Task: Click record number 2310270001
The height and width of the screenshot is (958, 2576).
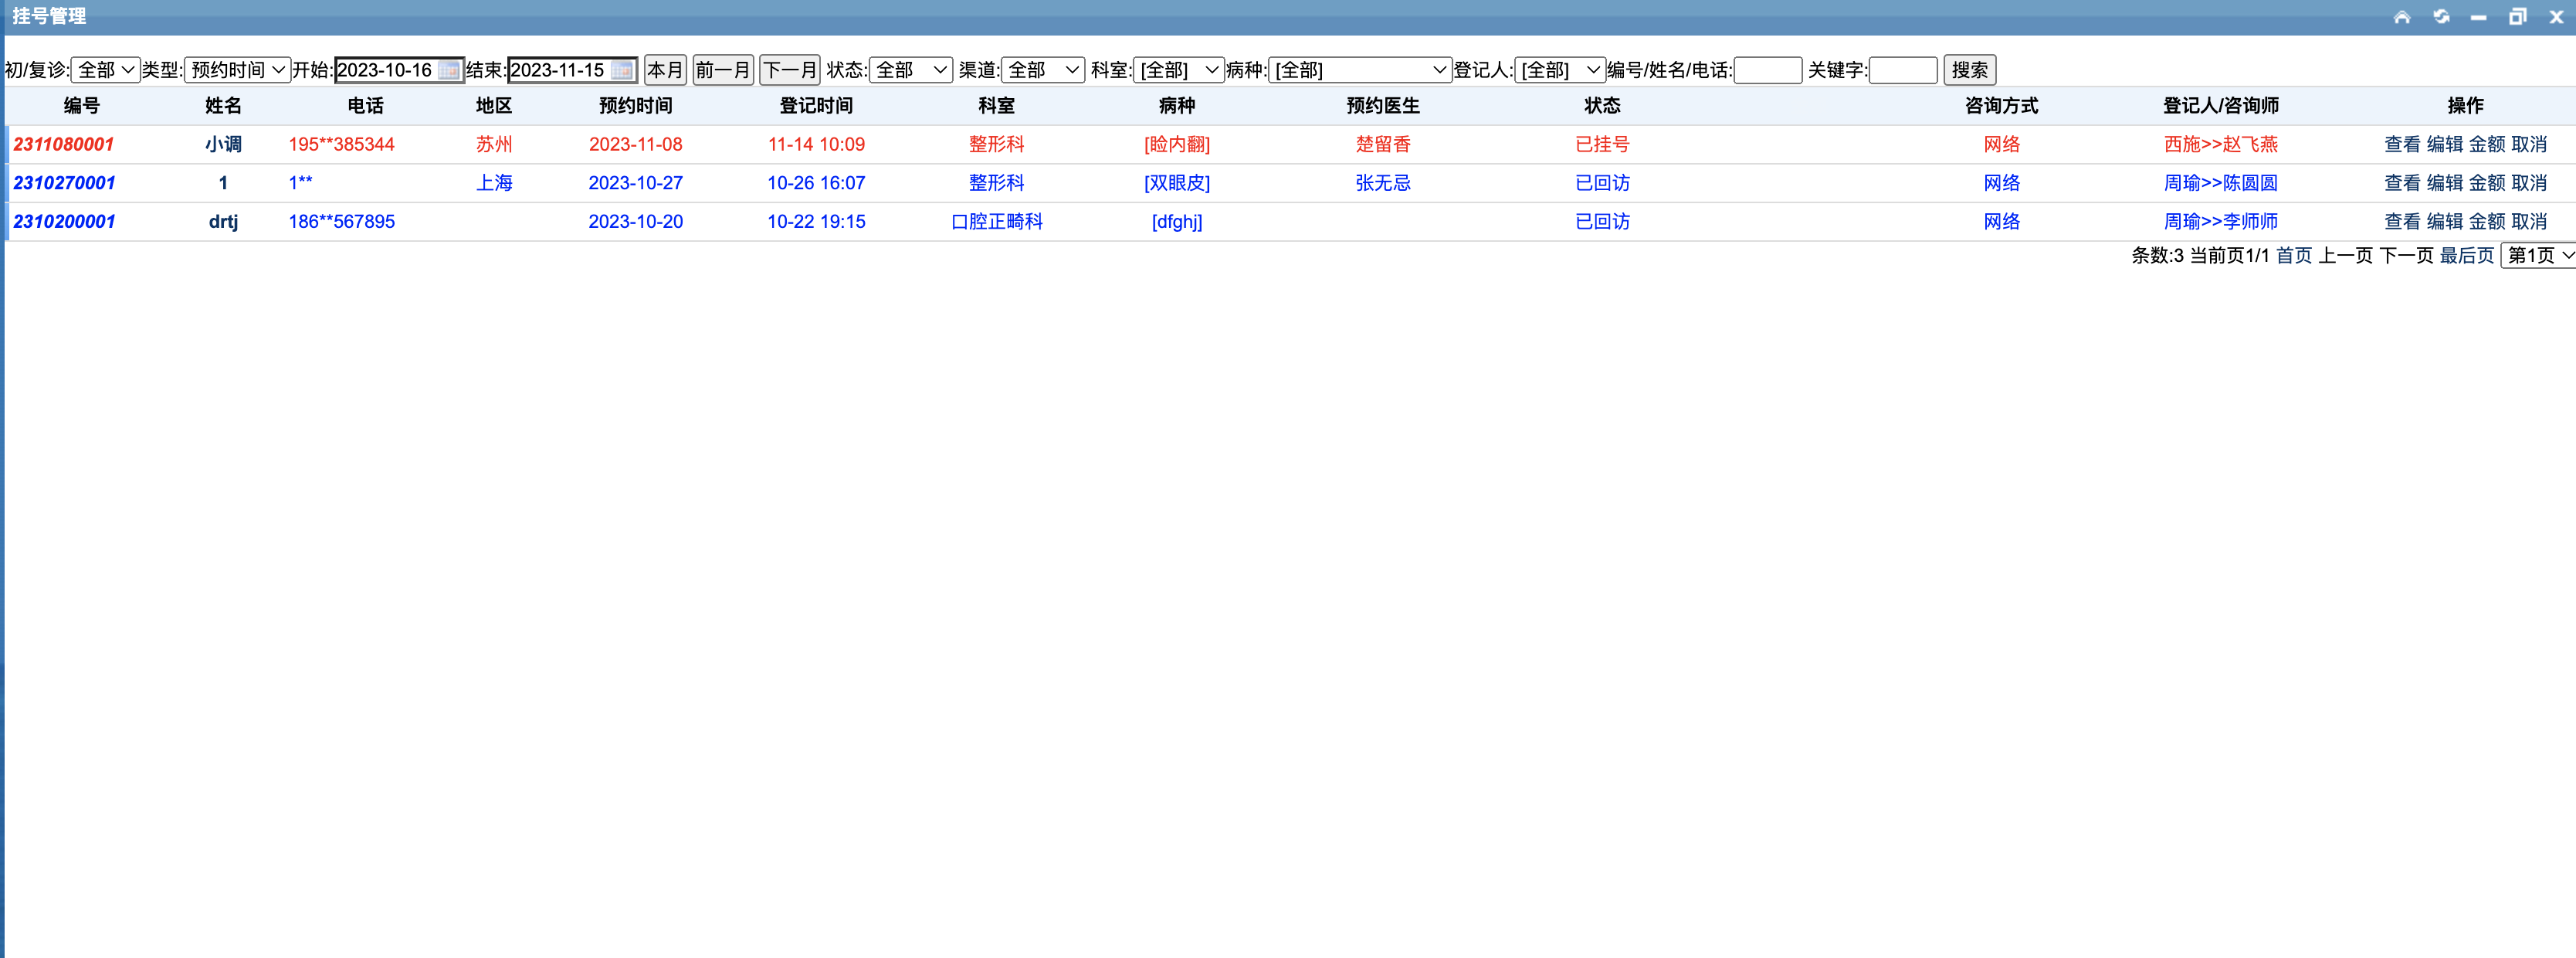Action: [x=64, y=183]
